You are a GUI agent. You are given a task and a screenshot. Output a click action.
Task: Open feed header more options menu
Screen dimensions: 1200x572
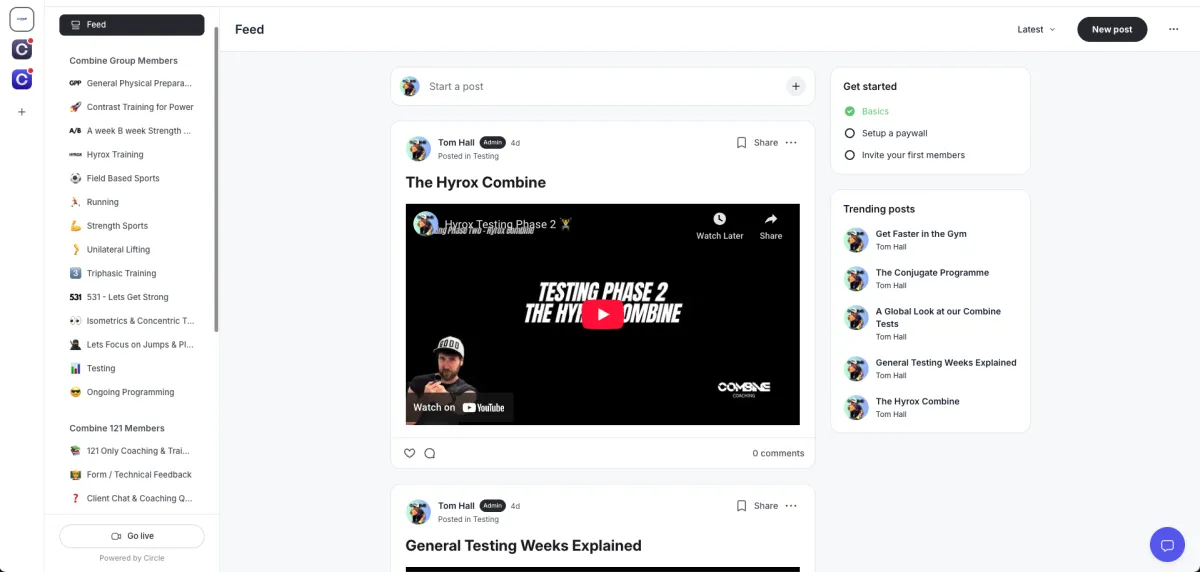click(1173, 30)
